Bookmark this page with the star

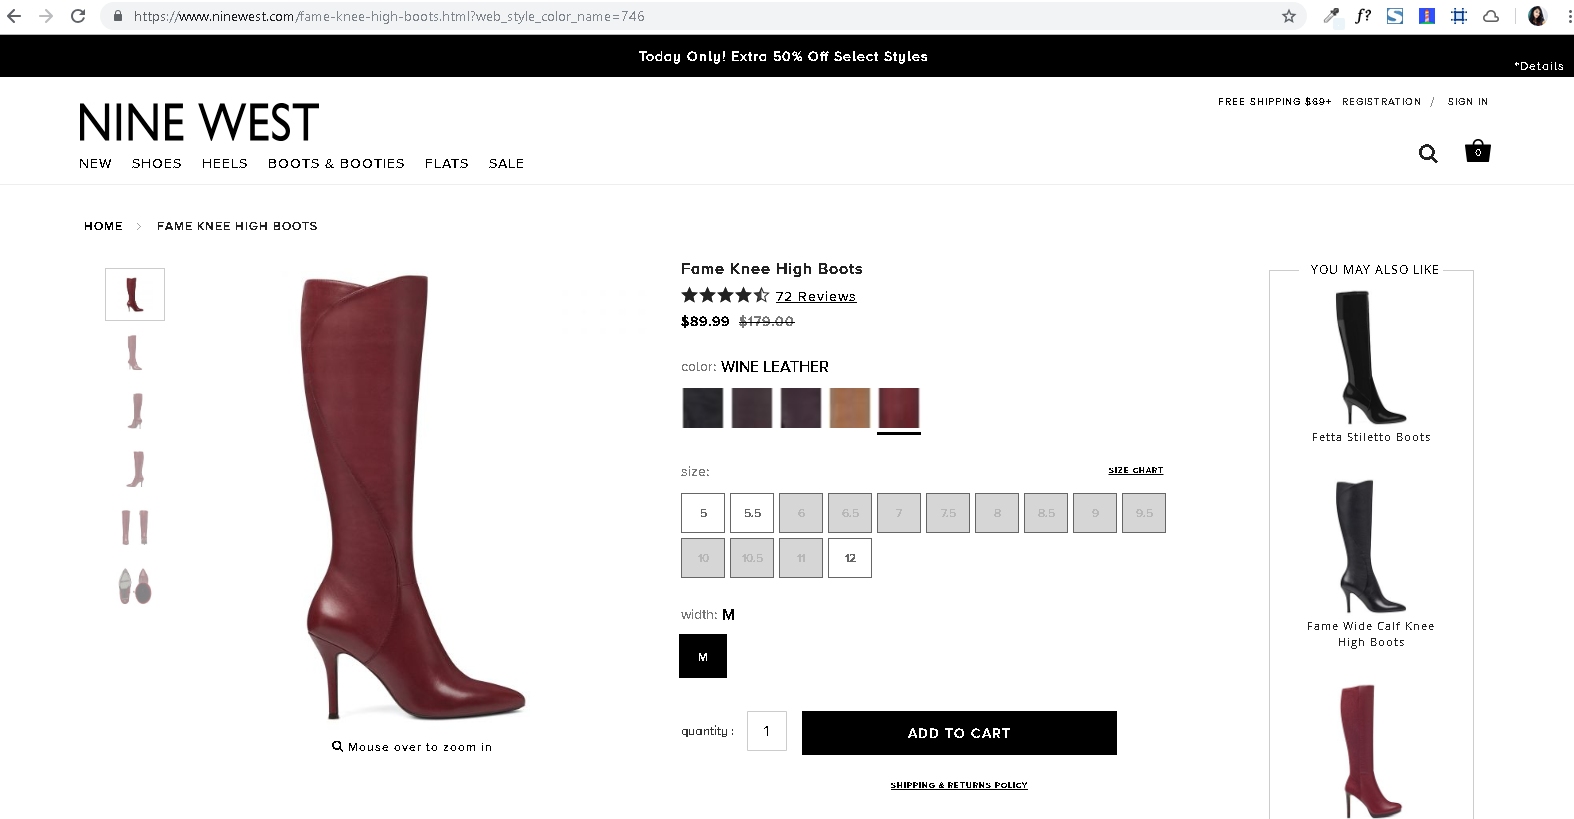click(1288, 16)
